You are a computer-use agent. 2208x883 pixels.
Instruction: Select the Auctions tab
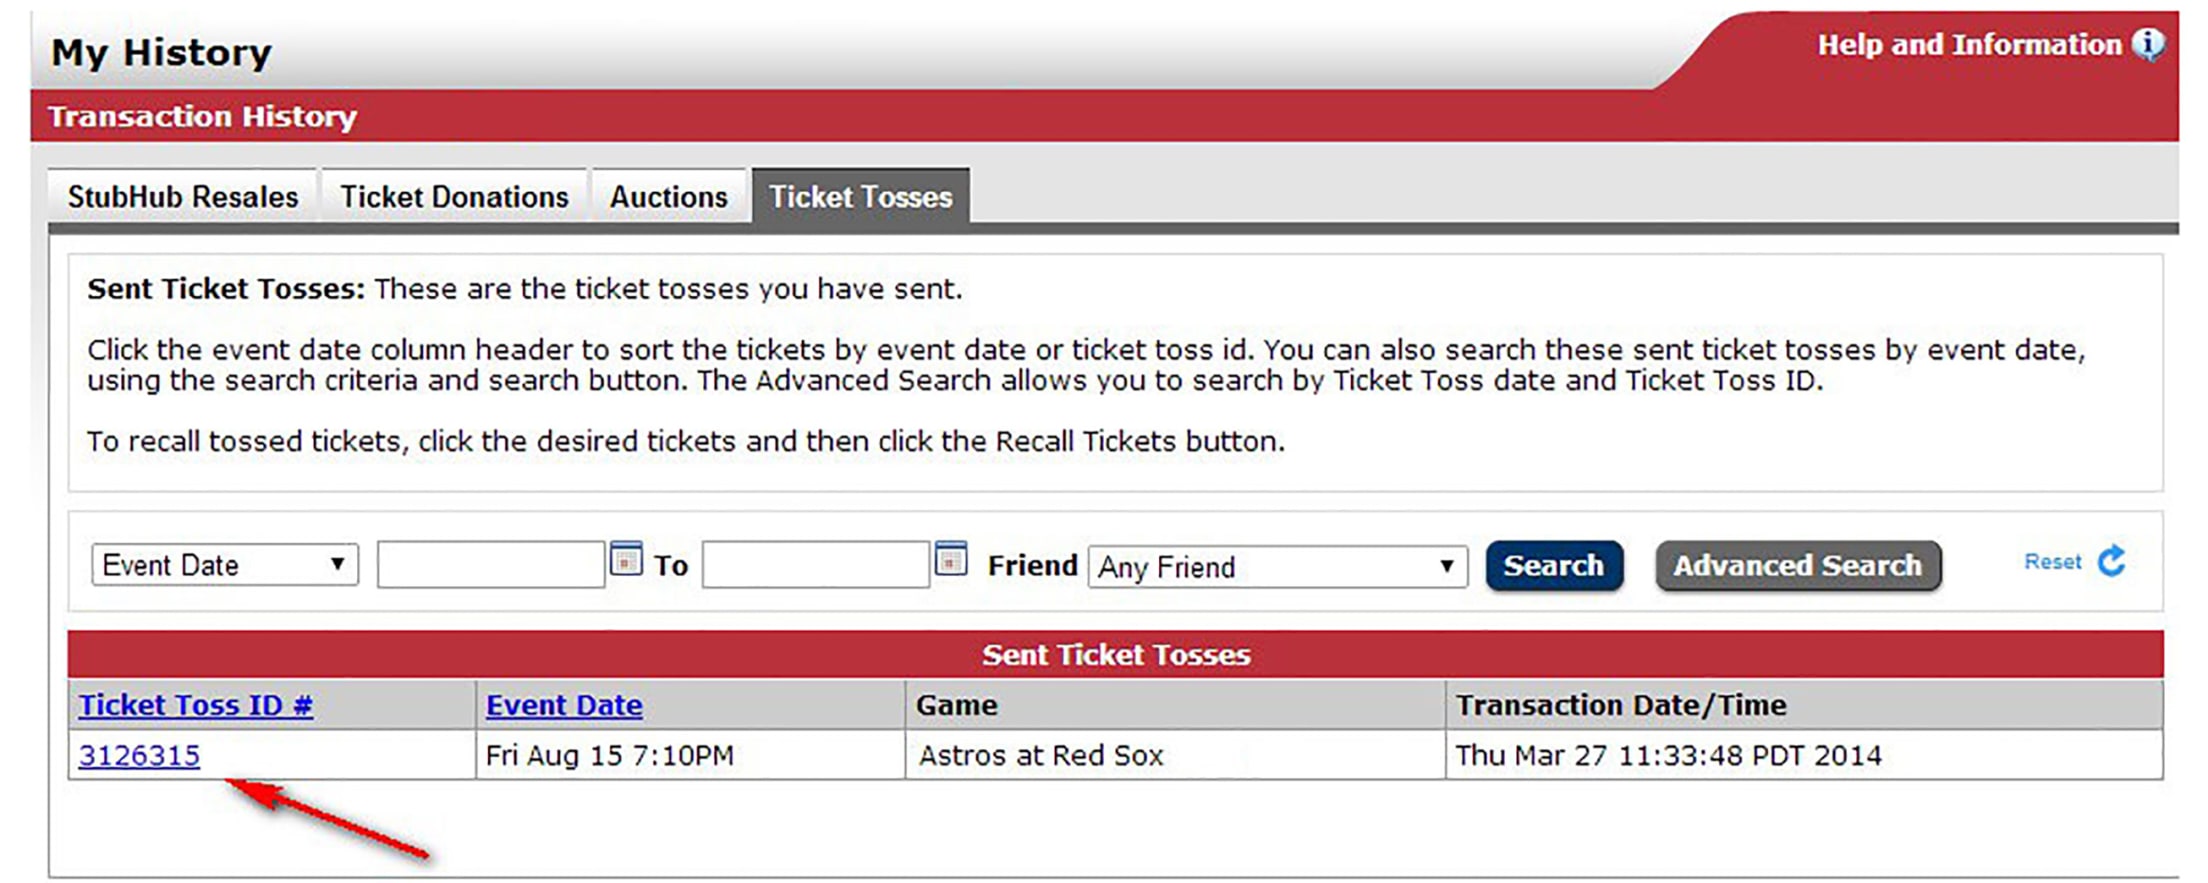[668, 197]
